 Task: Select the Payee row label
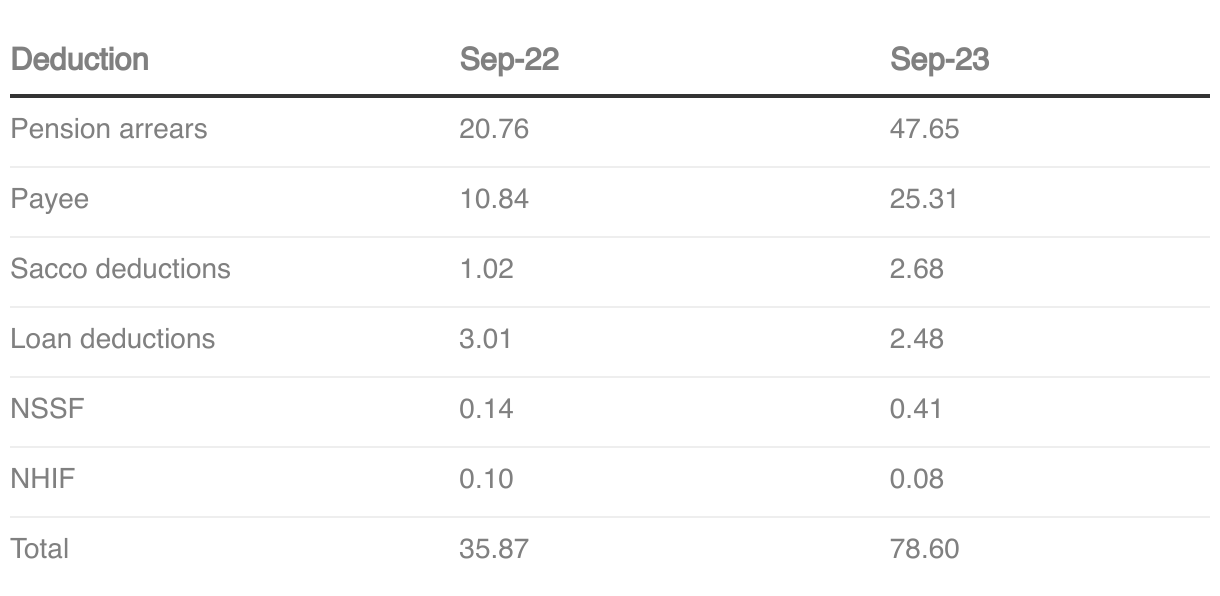pos(49,199)
